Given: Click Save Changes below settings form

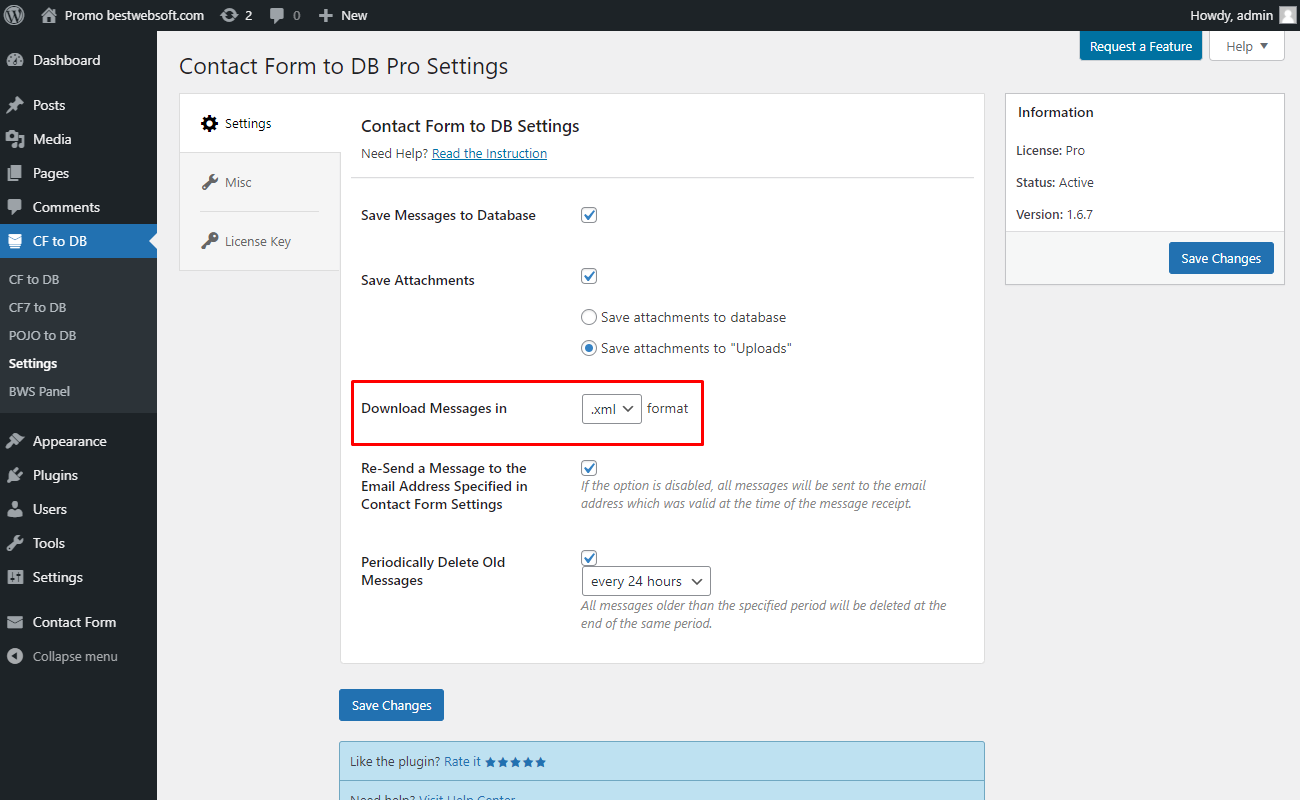Looking at the screenshot, I should coord(391,705).
